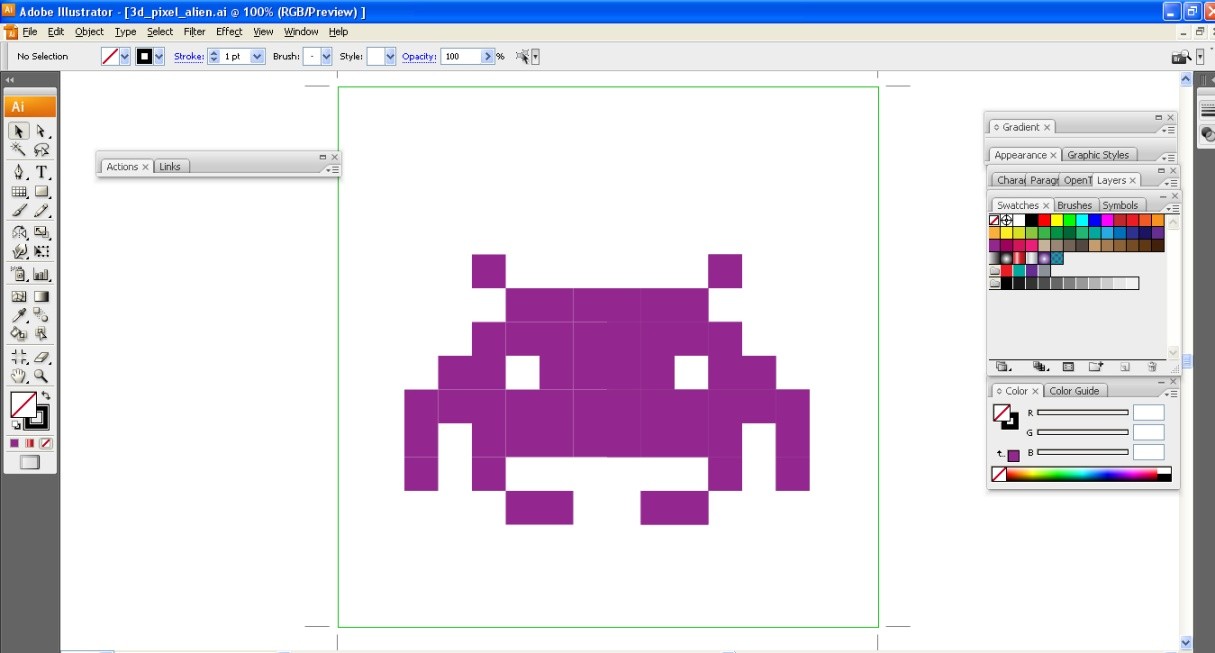Image resolution: width=1215 pixels, height=653 pixels.
Task: Select the Selection (black arrow) tool
Action: click(19, 131)
